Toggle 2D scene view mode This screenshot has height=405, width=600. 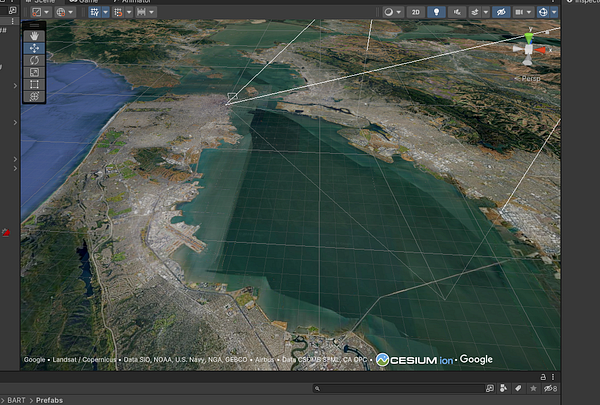(416, 12)
